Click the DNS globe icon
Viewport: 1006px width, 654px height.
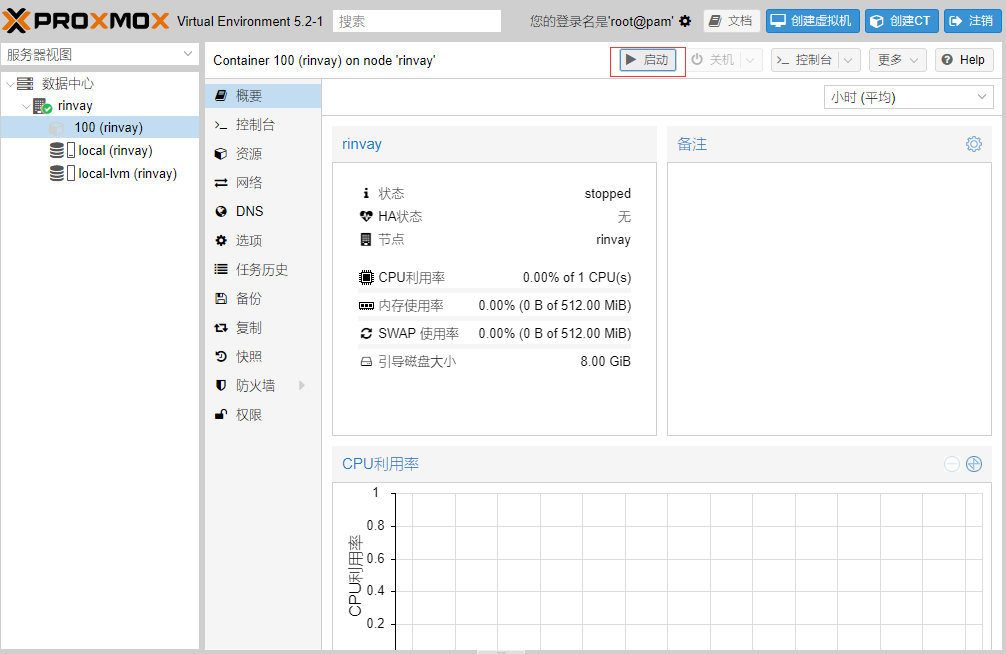pos(221,211)
